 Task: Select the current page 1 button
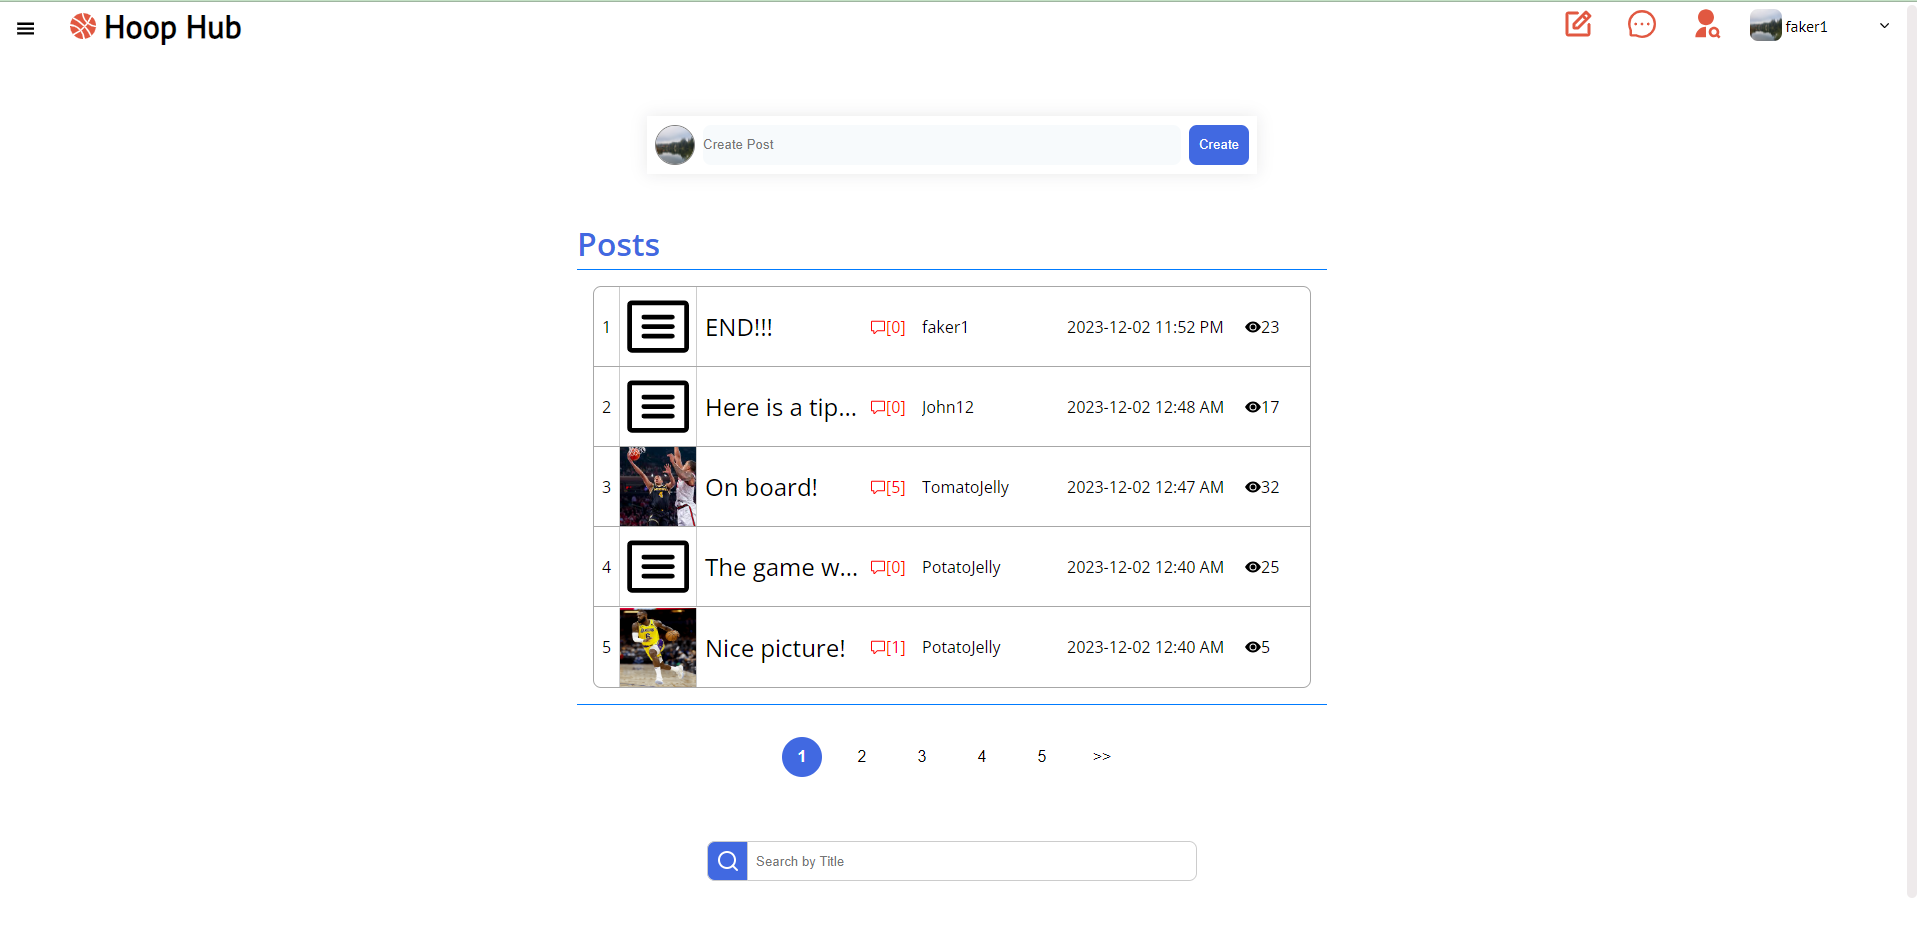click(x=801, y=757)
